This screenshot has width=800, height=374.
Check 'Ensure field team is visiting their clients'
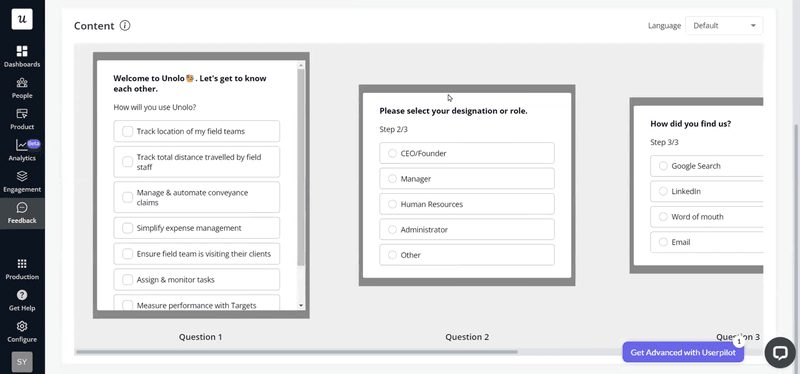[128, 254]
